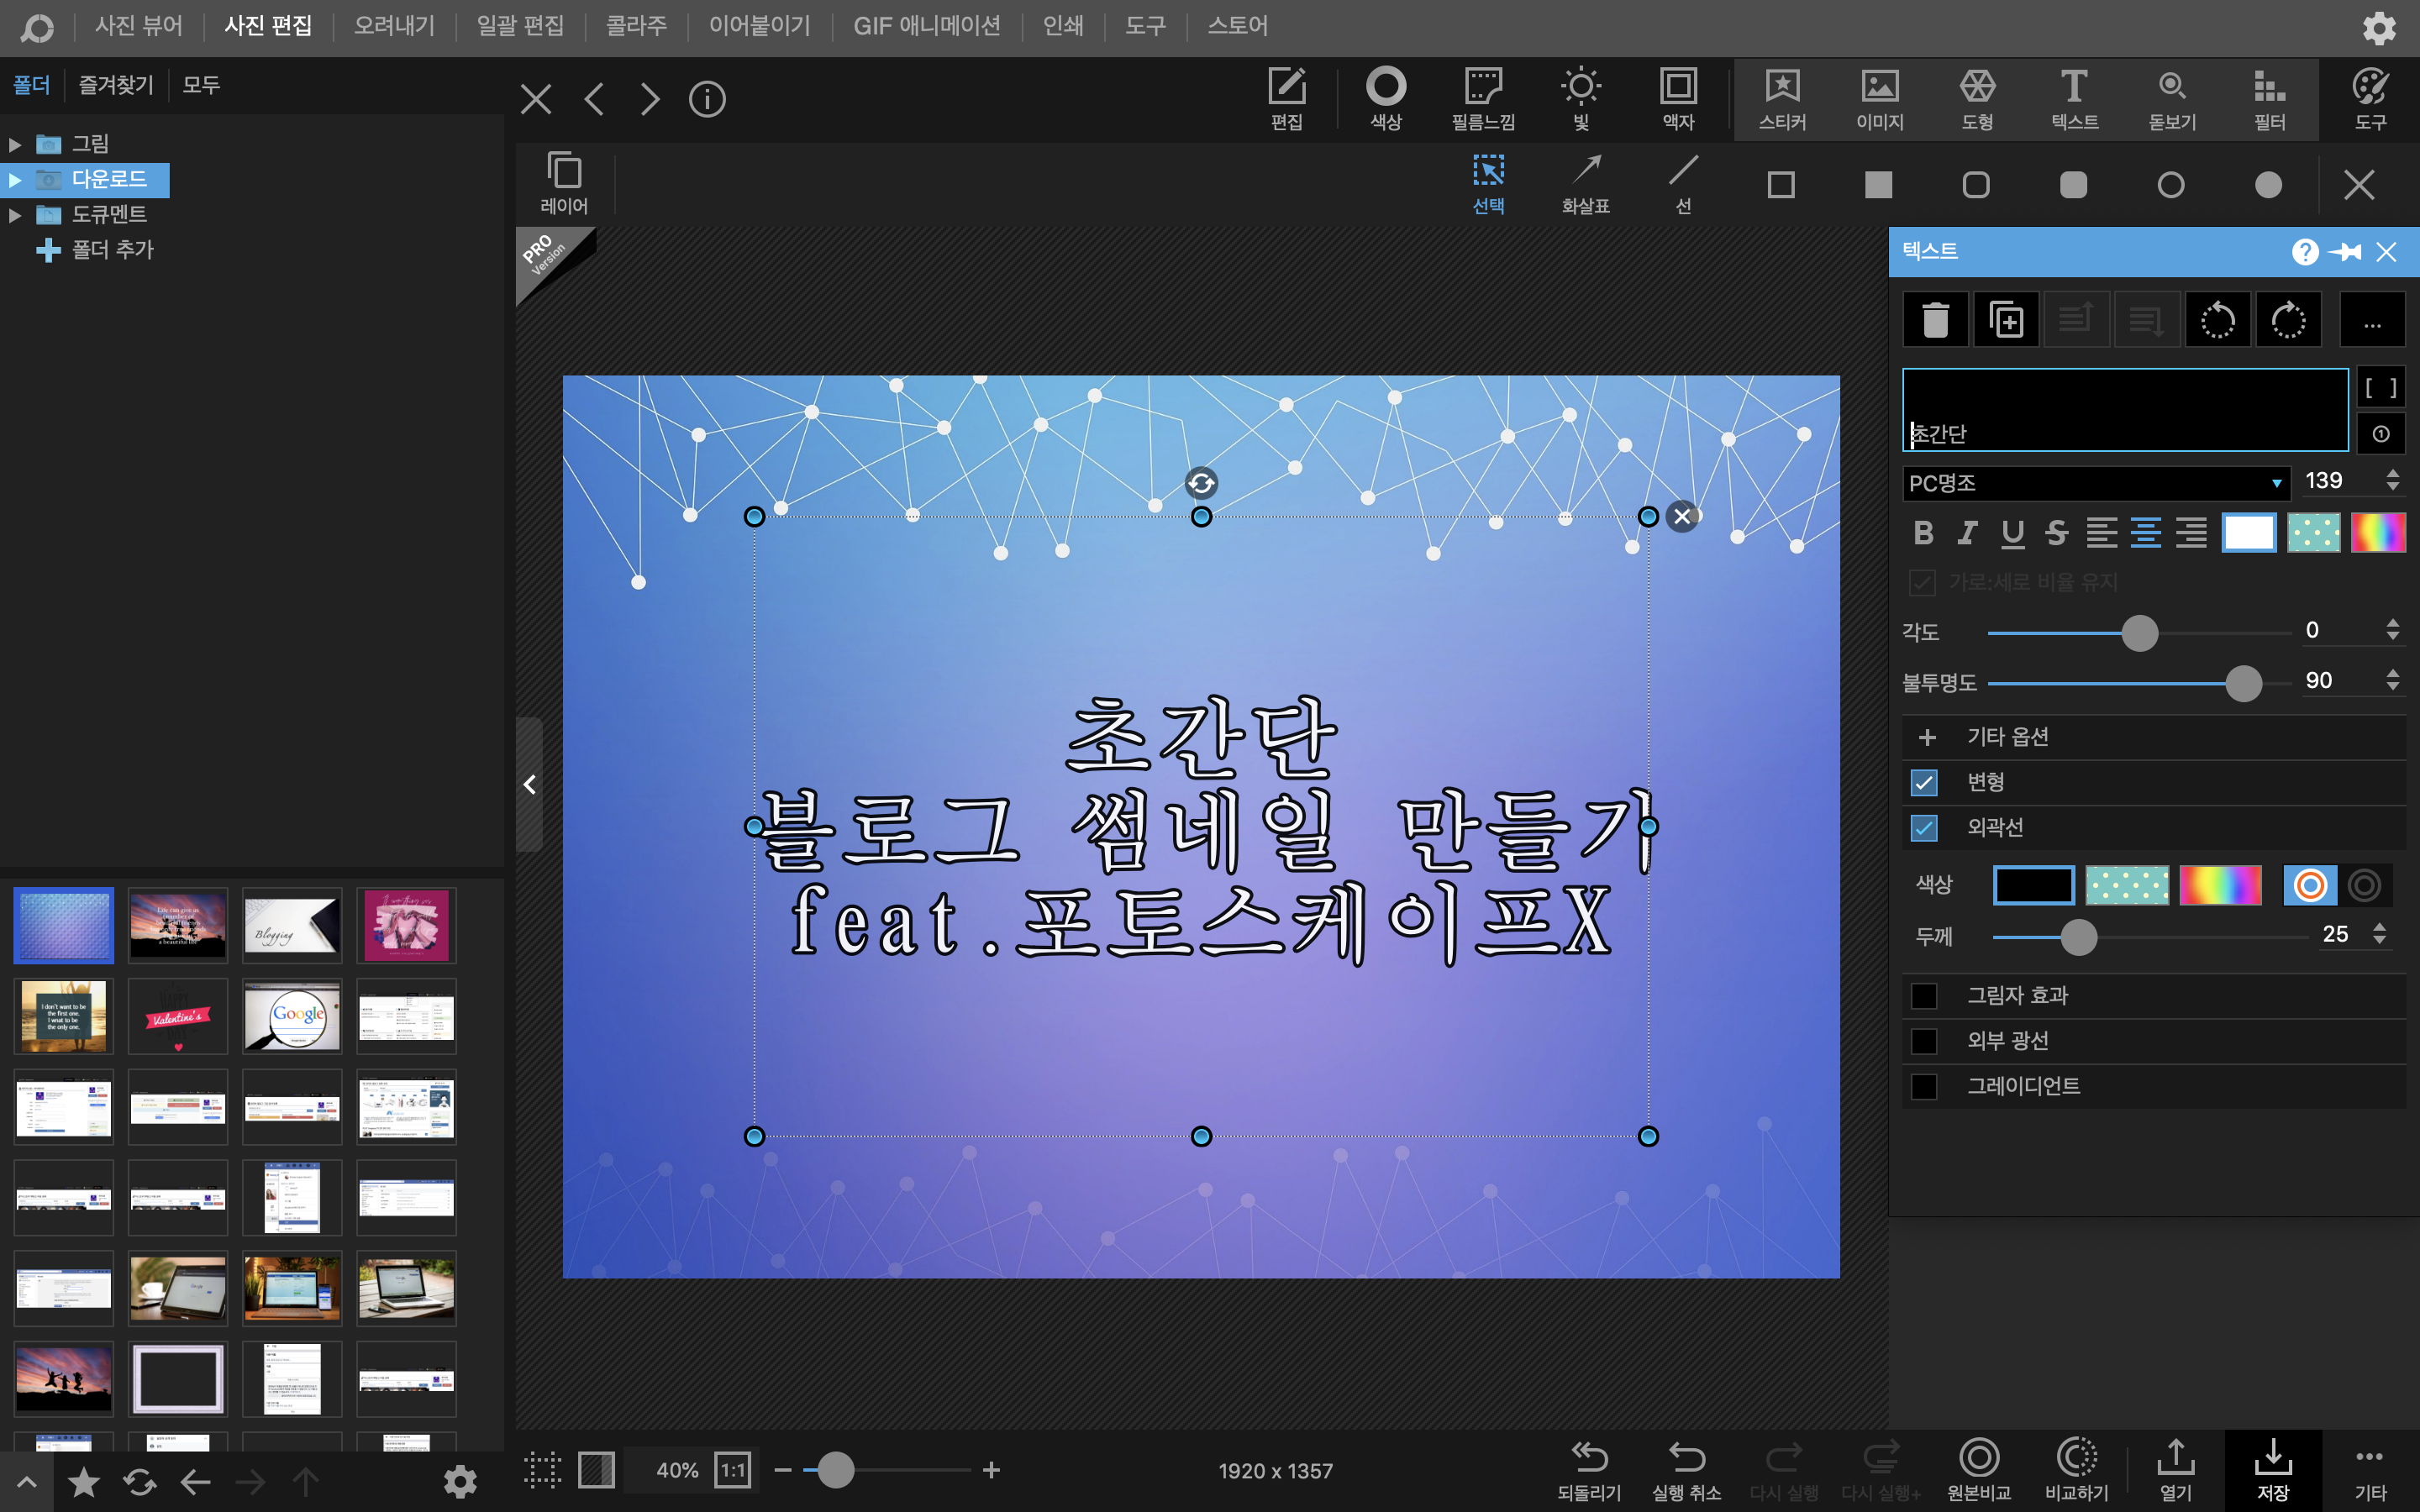Uncheck the 외곽선 outline checkbox
The image size is (2420, 1512).
(x=1924, y=828)
